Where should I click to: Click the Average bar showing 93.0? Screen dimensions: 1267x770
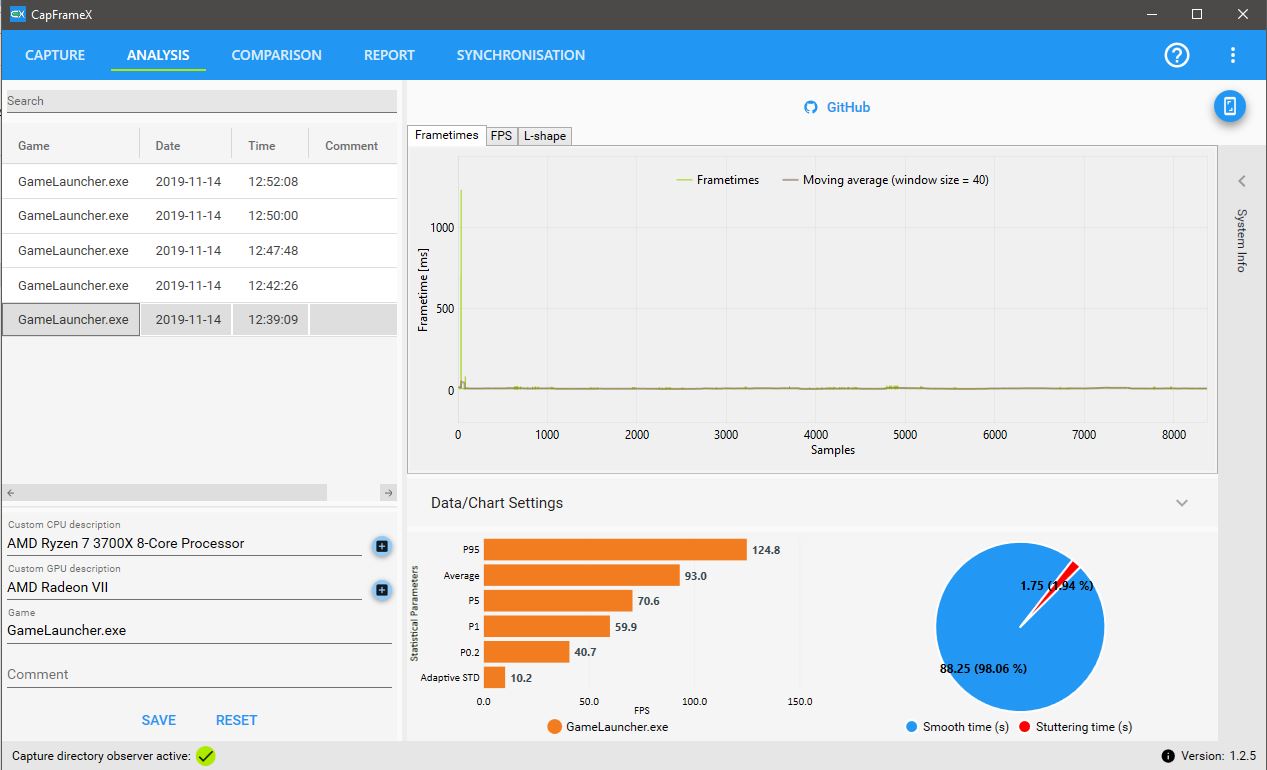click(582, 575)
